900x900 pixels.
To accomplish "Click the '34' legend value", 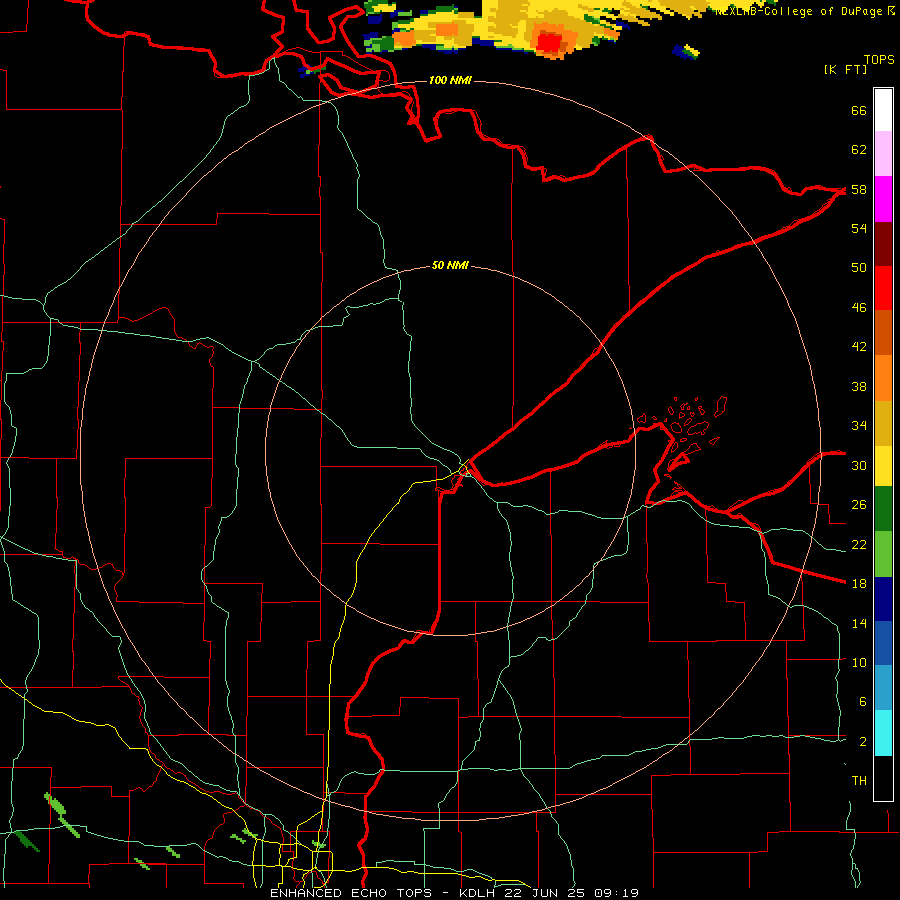I will pyautogui.click(x=859, y=426).
